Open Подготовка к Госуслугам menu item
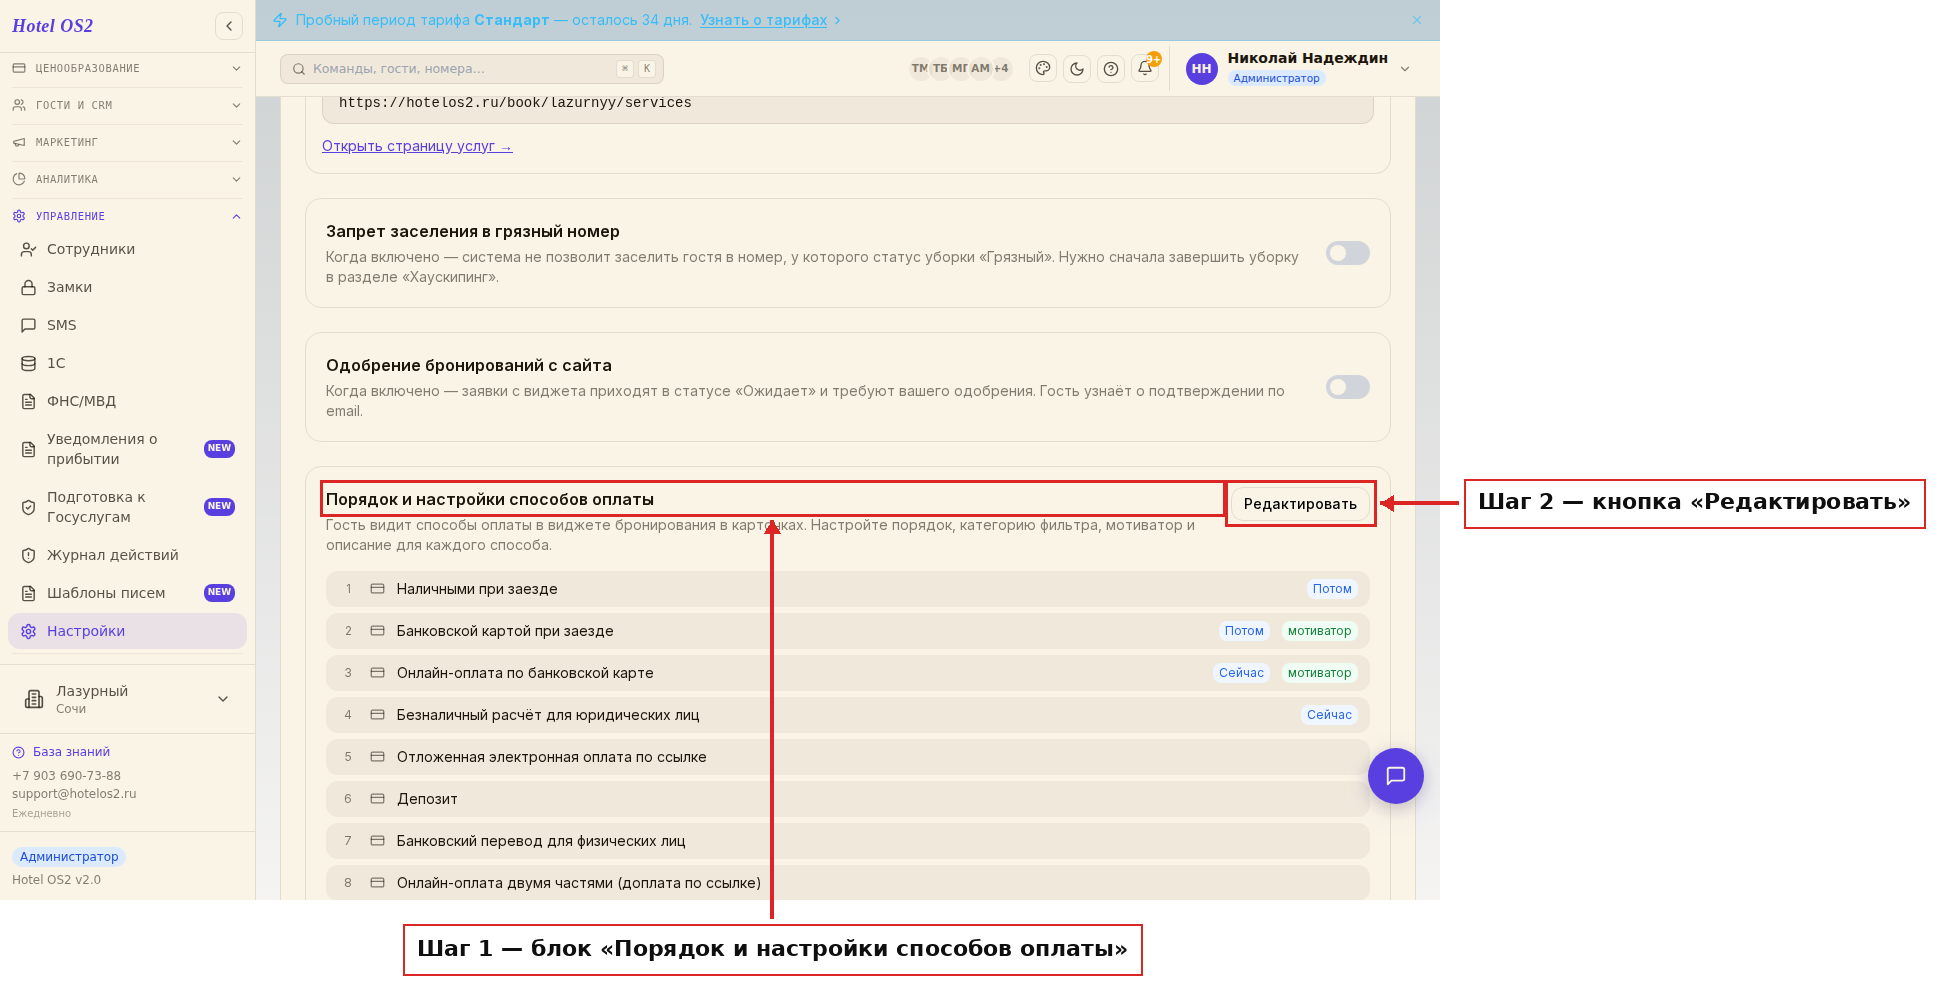The height and width of the screenshot is (999, 1949). [x=127, y=508]
